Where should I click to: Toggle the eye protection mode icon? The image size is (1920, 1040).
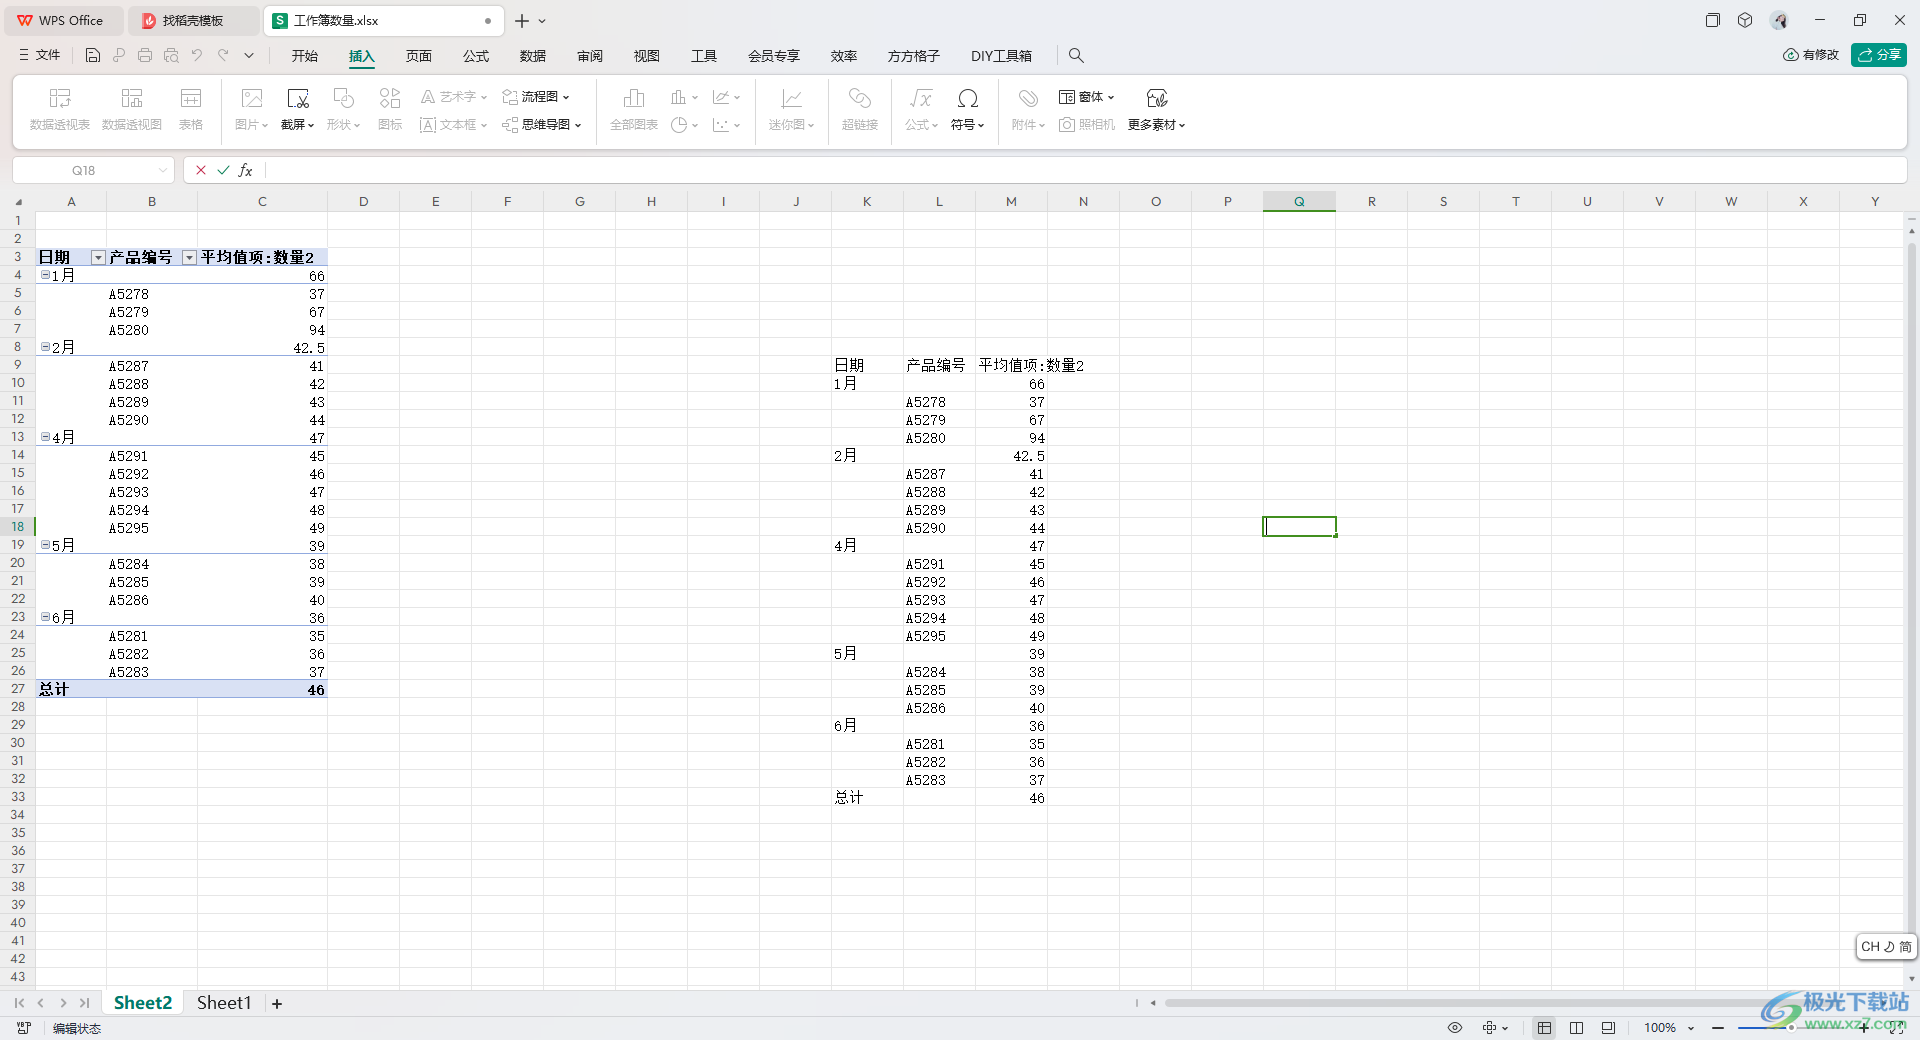(x=1455, y=1028)
